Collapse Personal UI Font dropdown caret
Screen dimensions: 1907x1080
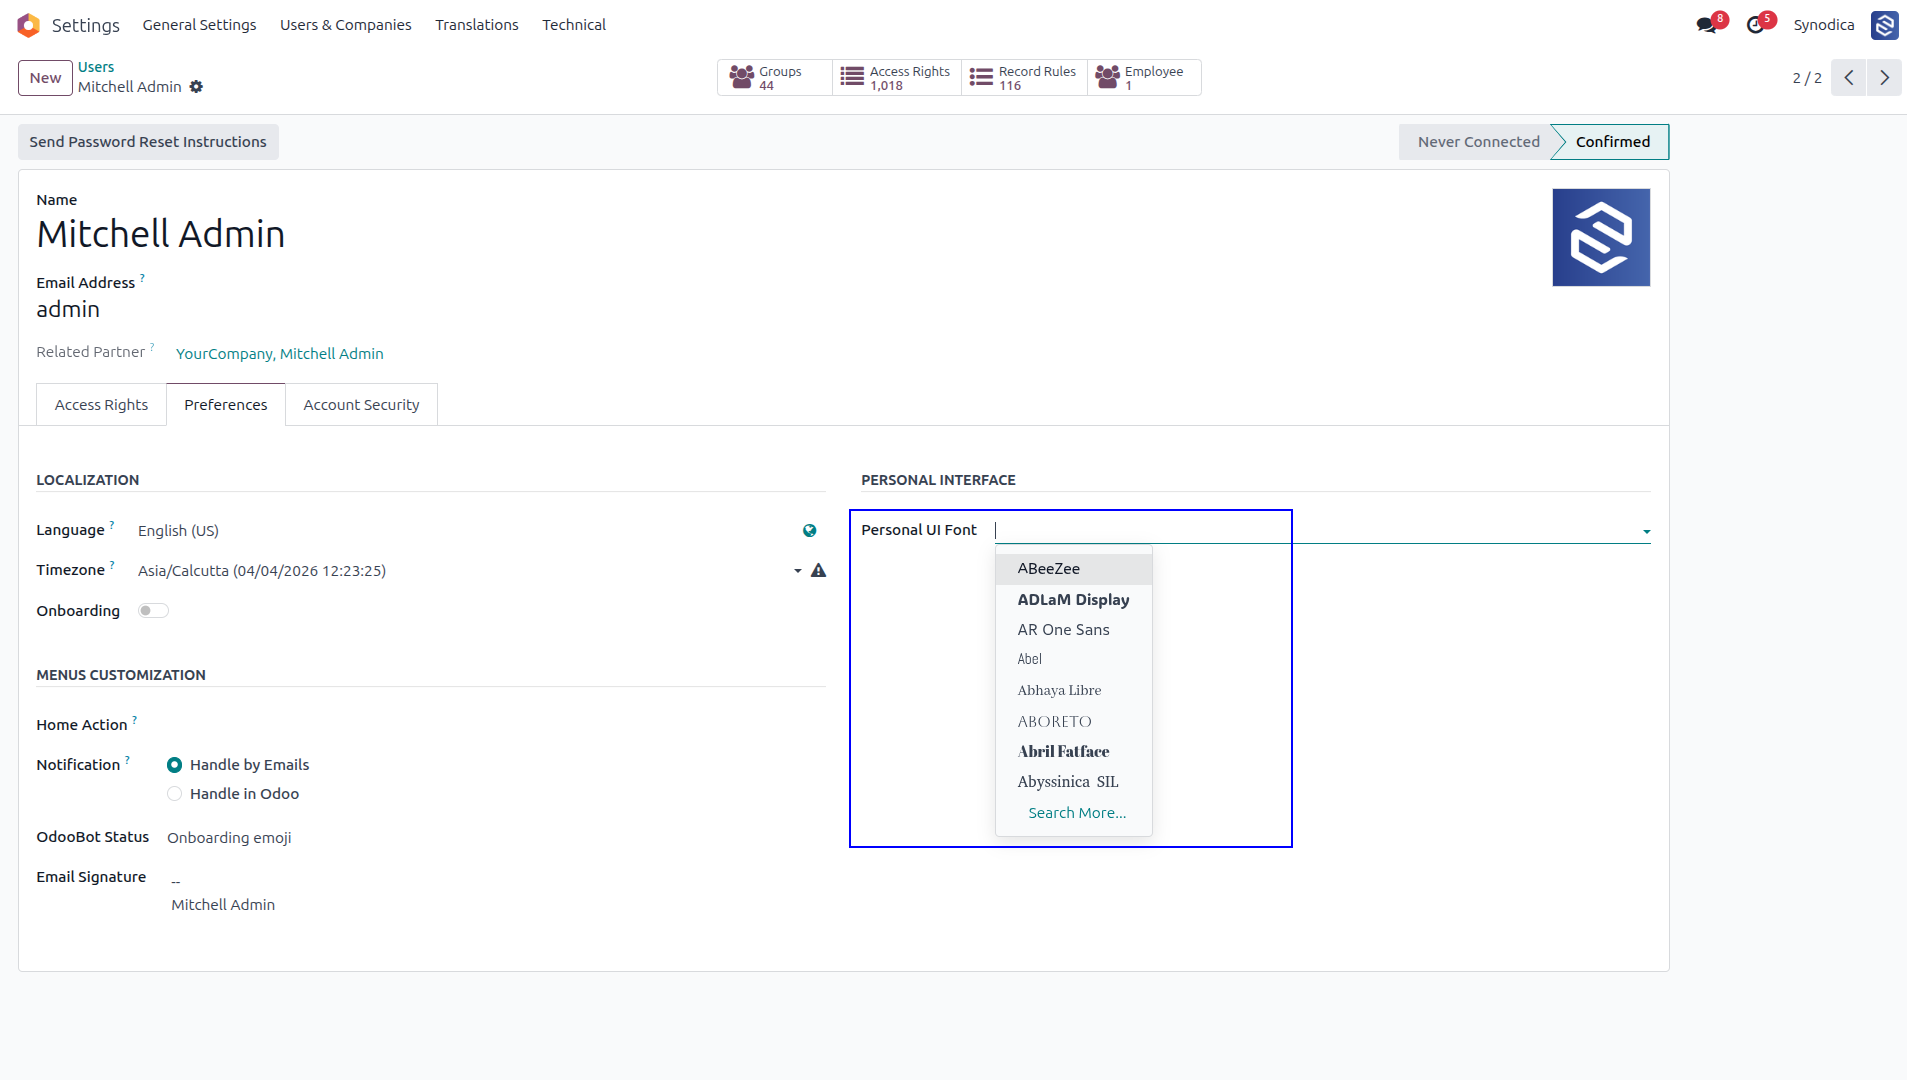[1646, 532]
